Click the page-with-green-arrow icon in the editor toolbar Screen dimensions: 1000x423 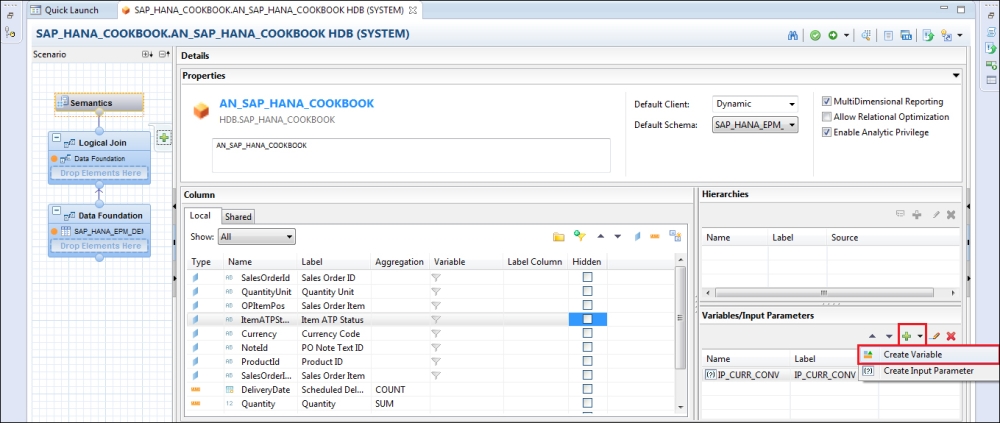click(x=929, y=36)
